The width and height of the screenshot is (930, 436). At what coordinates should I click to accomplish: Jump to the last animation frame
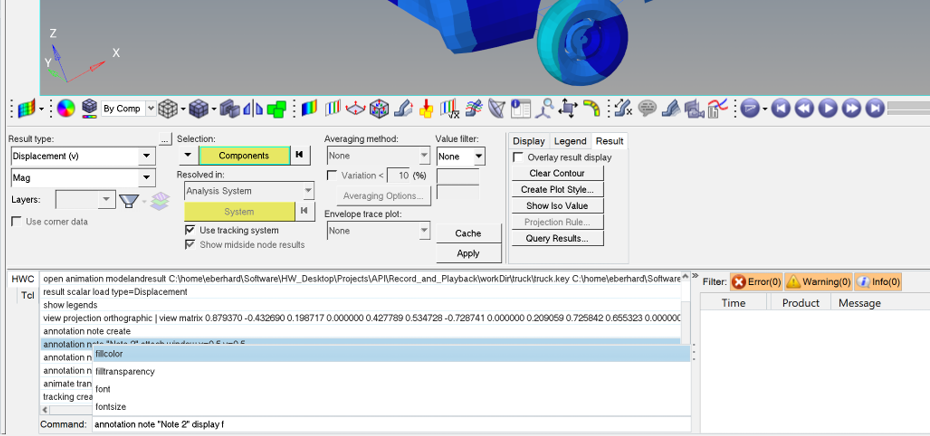[x=874, y=108]
